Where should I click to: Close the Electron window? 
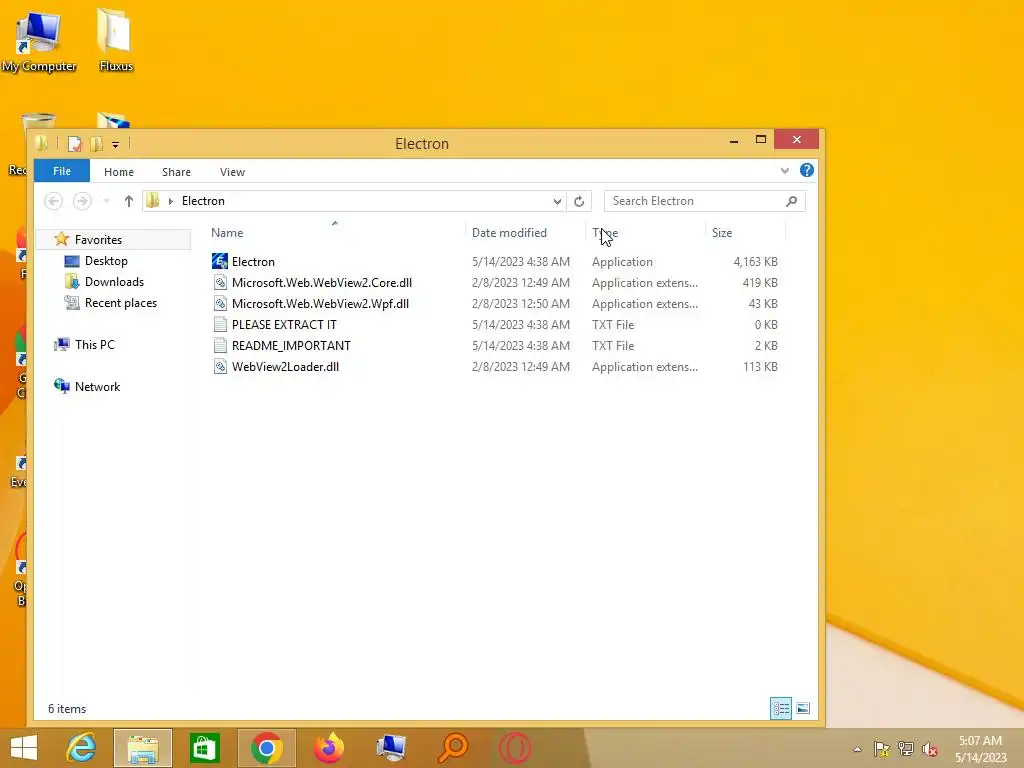pos(796,139)
